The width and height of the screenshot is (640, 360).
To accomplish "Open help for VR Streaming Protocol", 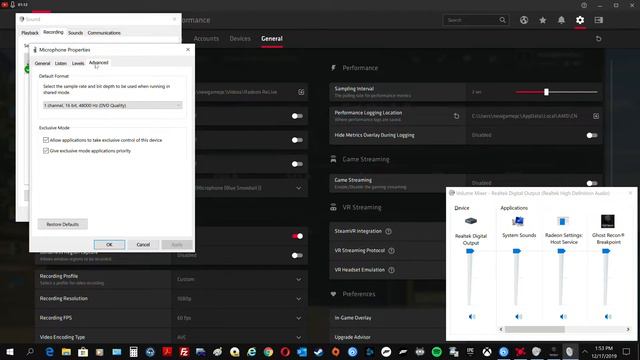I will [x=391, y=251].
